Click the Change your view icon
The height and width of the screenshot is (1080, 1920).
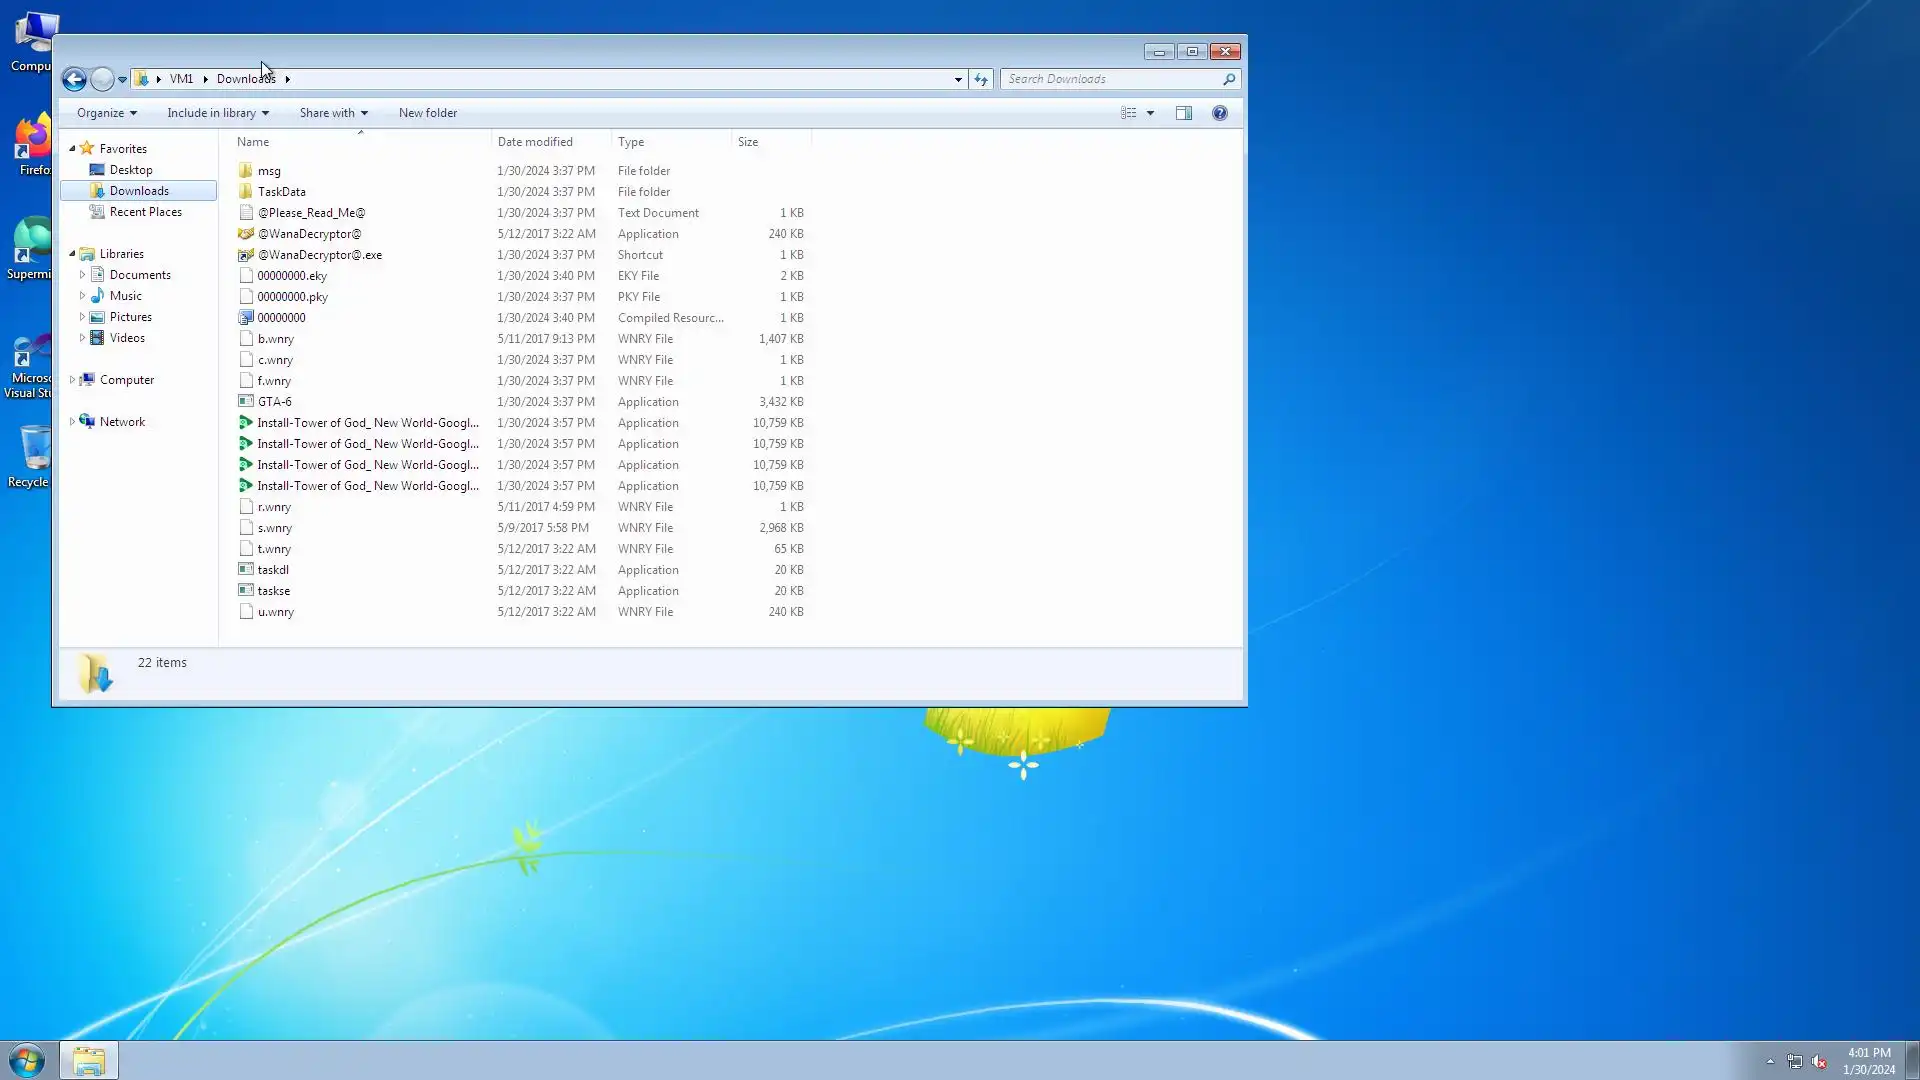click(x=1129, y=113)
